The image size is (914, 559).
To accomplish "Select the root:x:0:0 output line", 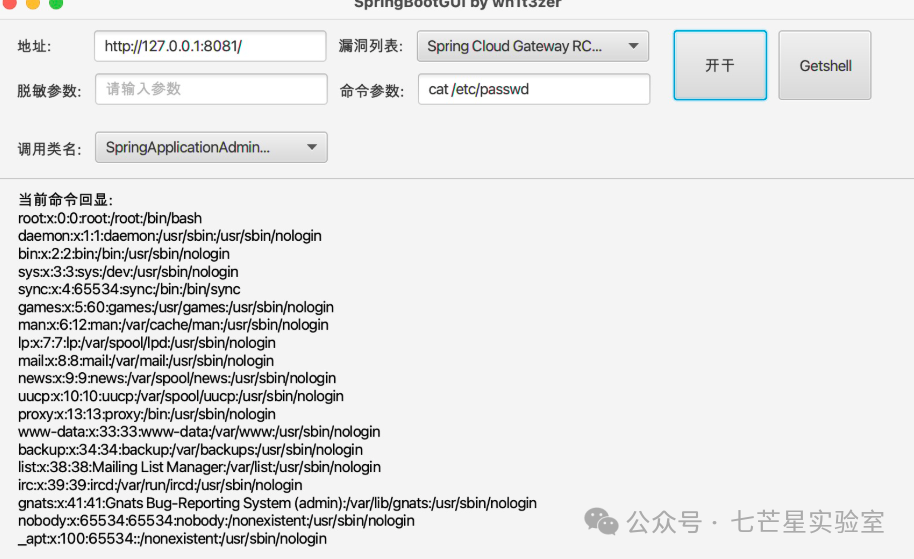I will pyautogui.click(x=110, y=218).
